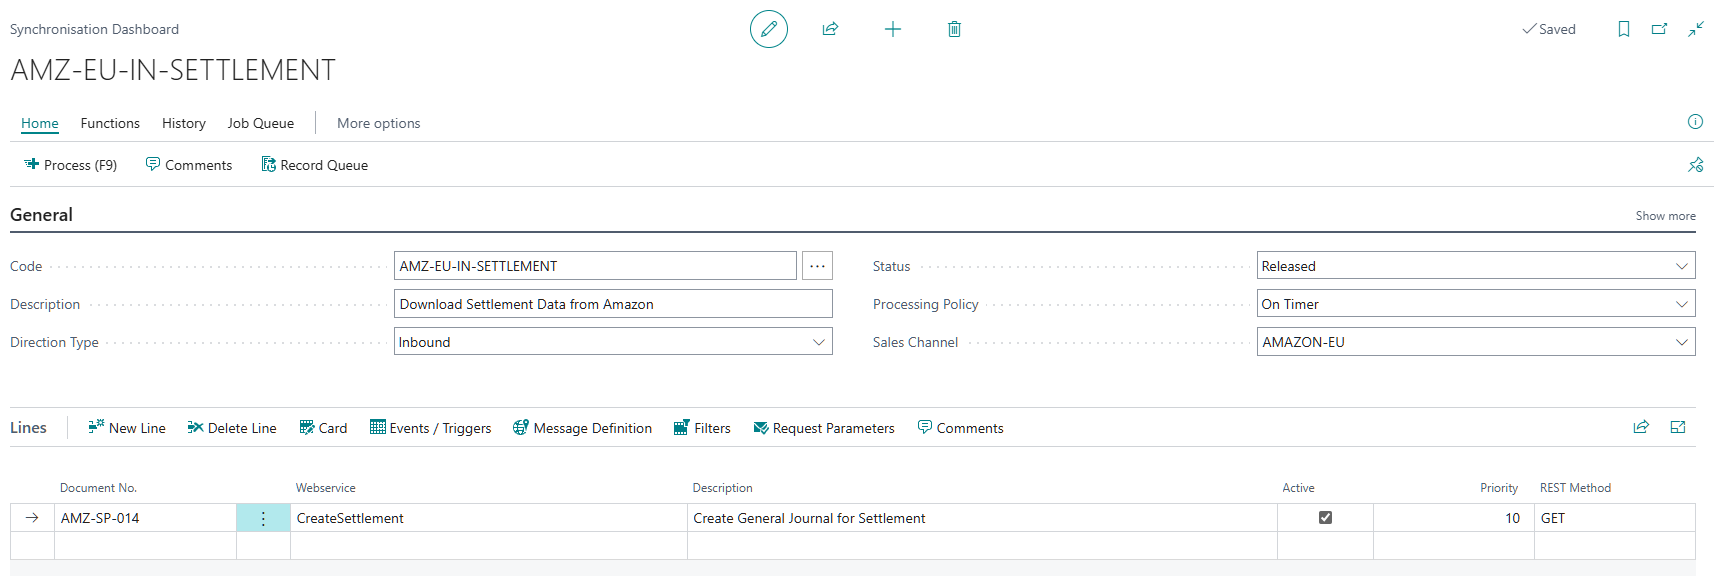Click the Webservice column header

[325, 488]
